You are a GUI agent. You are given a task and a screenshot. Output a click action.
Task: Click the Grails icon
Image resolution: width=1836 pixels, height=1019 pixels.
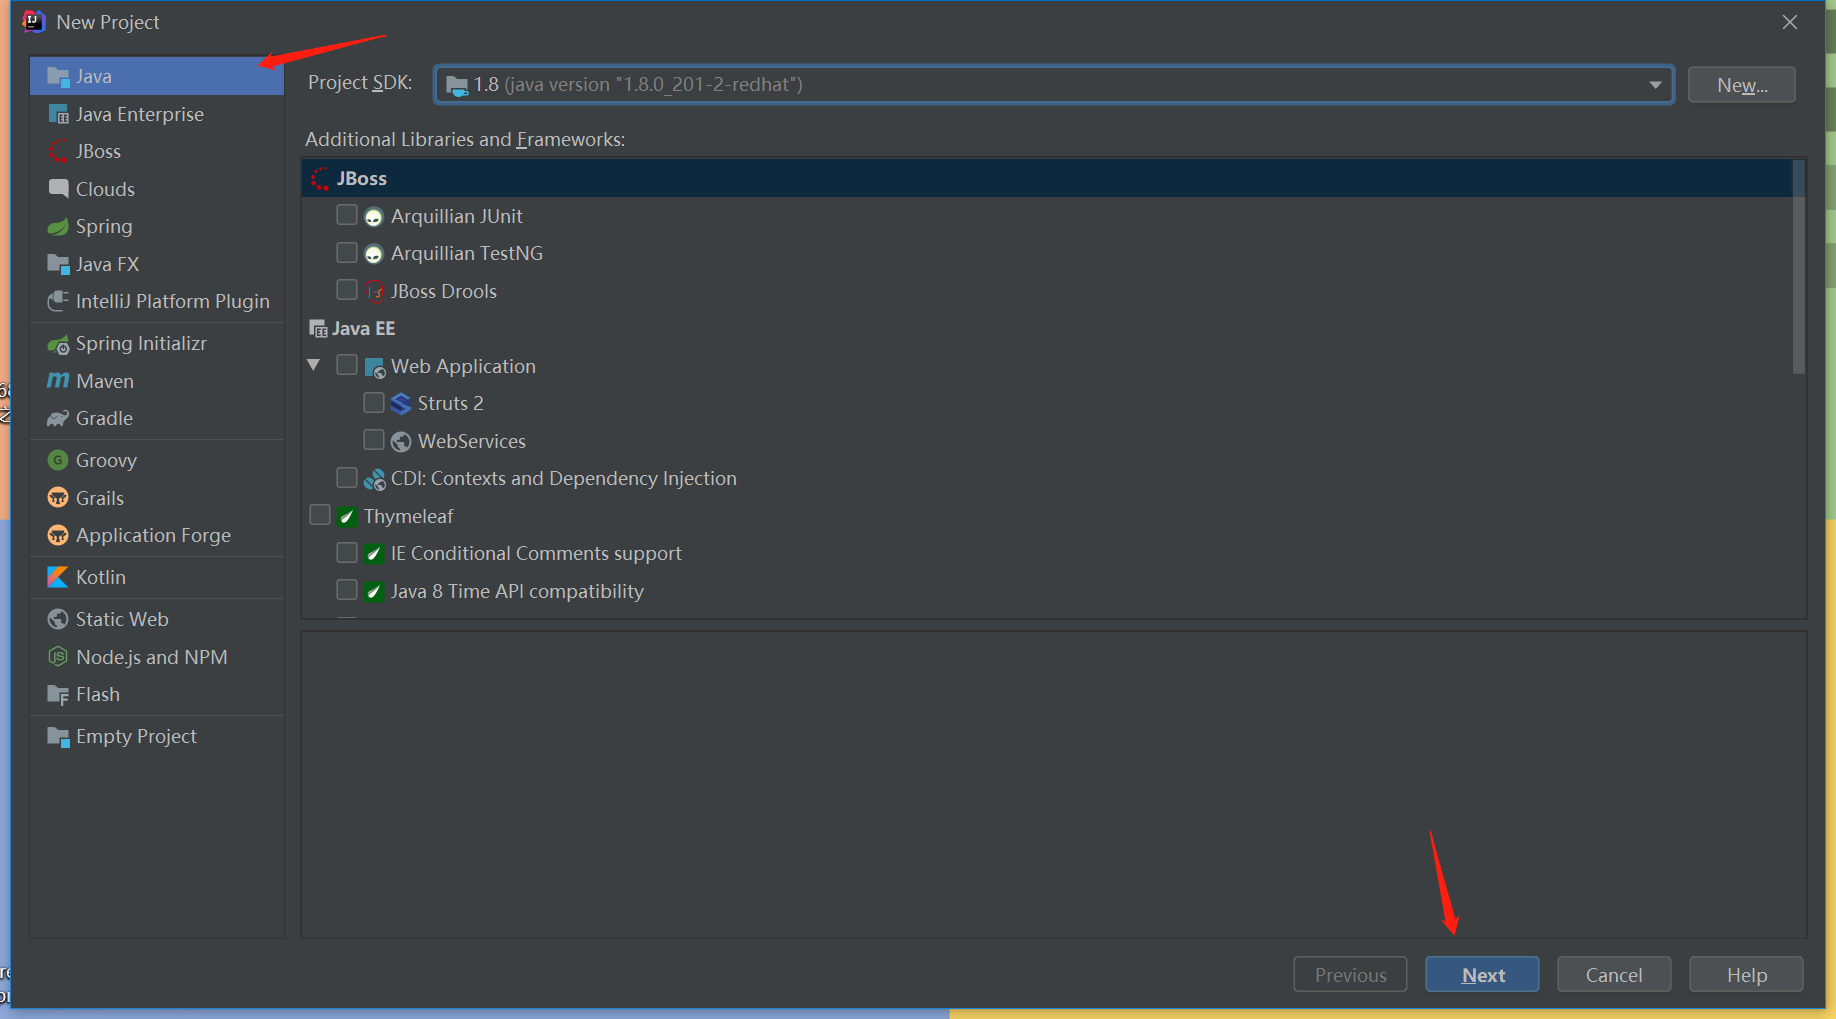[x=58, y=498]
